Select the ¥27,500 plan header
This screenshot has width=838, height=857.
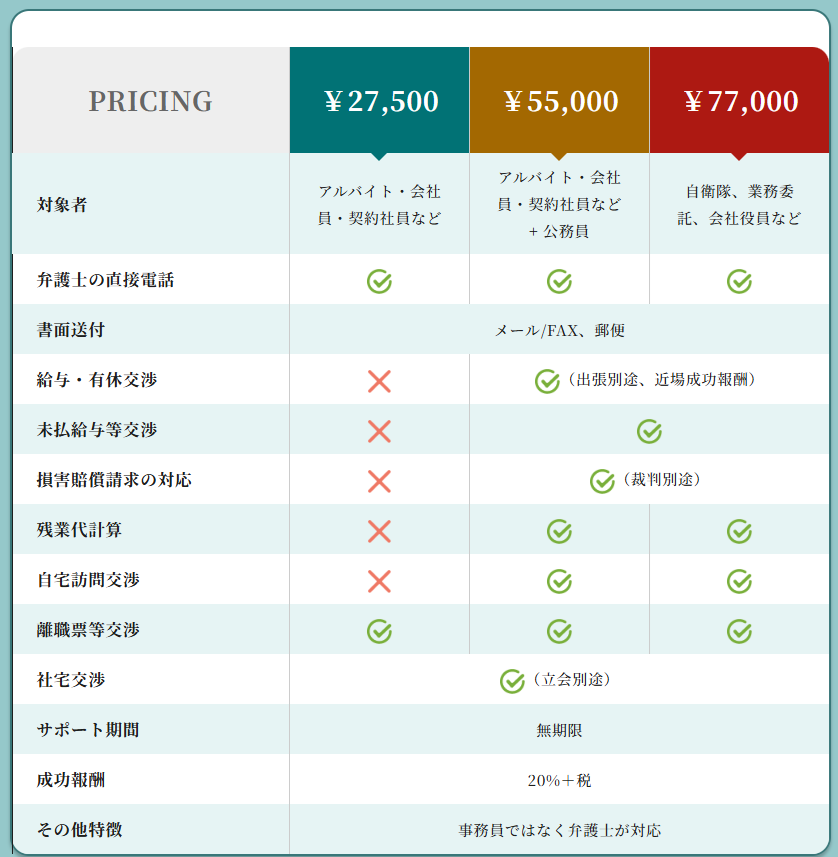[x=380, y=101]
